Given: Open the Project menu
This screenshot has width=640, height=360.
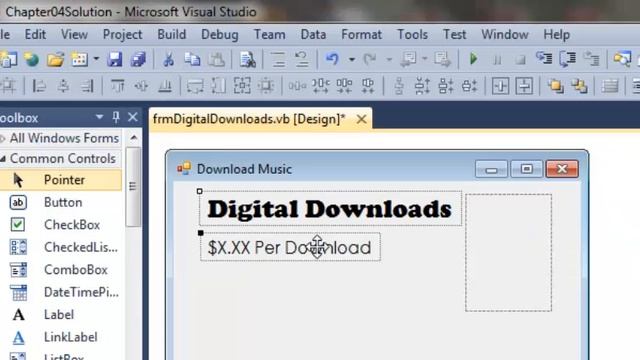Looking at the screenshot, I should coord(122,35).
